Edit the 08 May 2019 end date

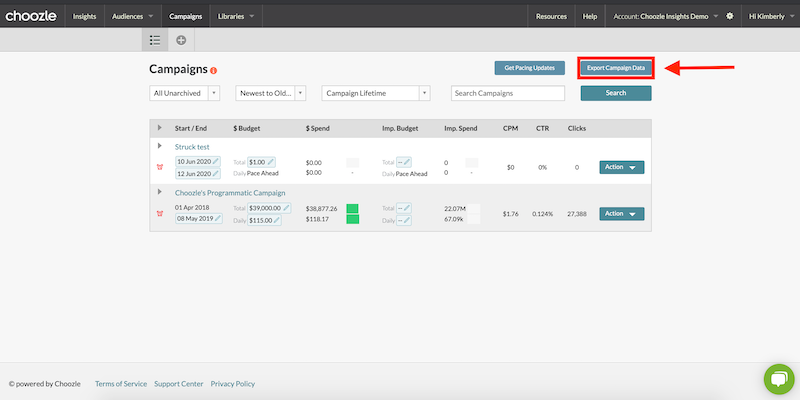[x=198, y=218]
